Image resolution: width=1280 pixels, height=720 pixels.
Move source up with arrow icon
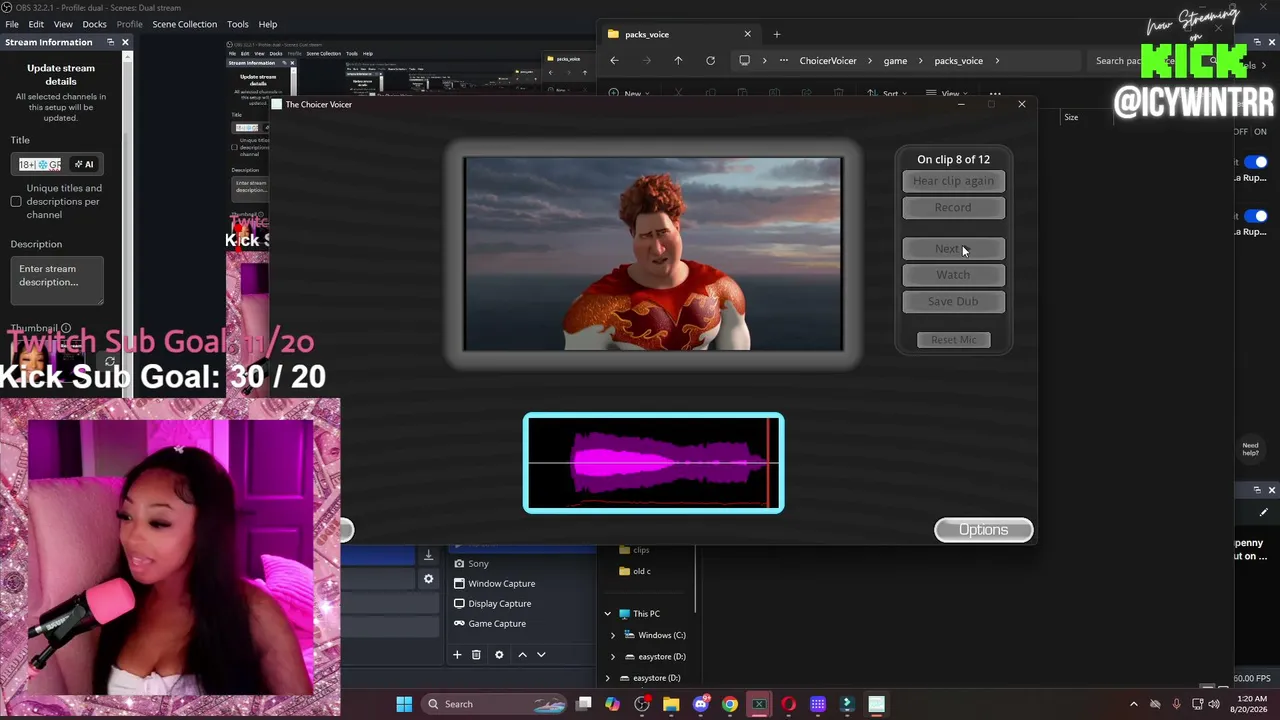tap(522, 655)
